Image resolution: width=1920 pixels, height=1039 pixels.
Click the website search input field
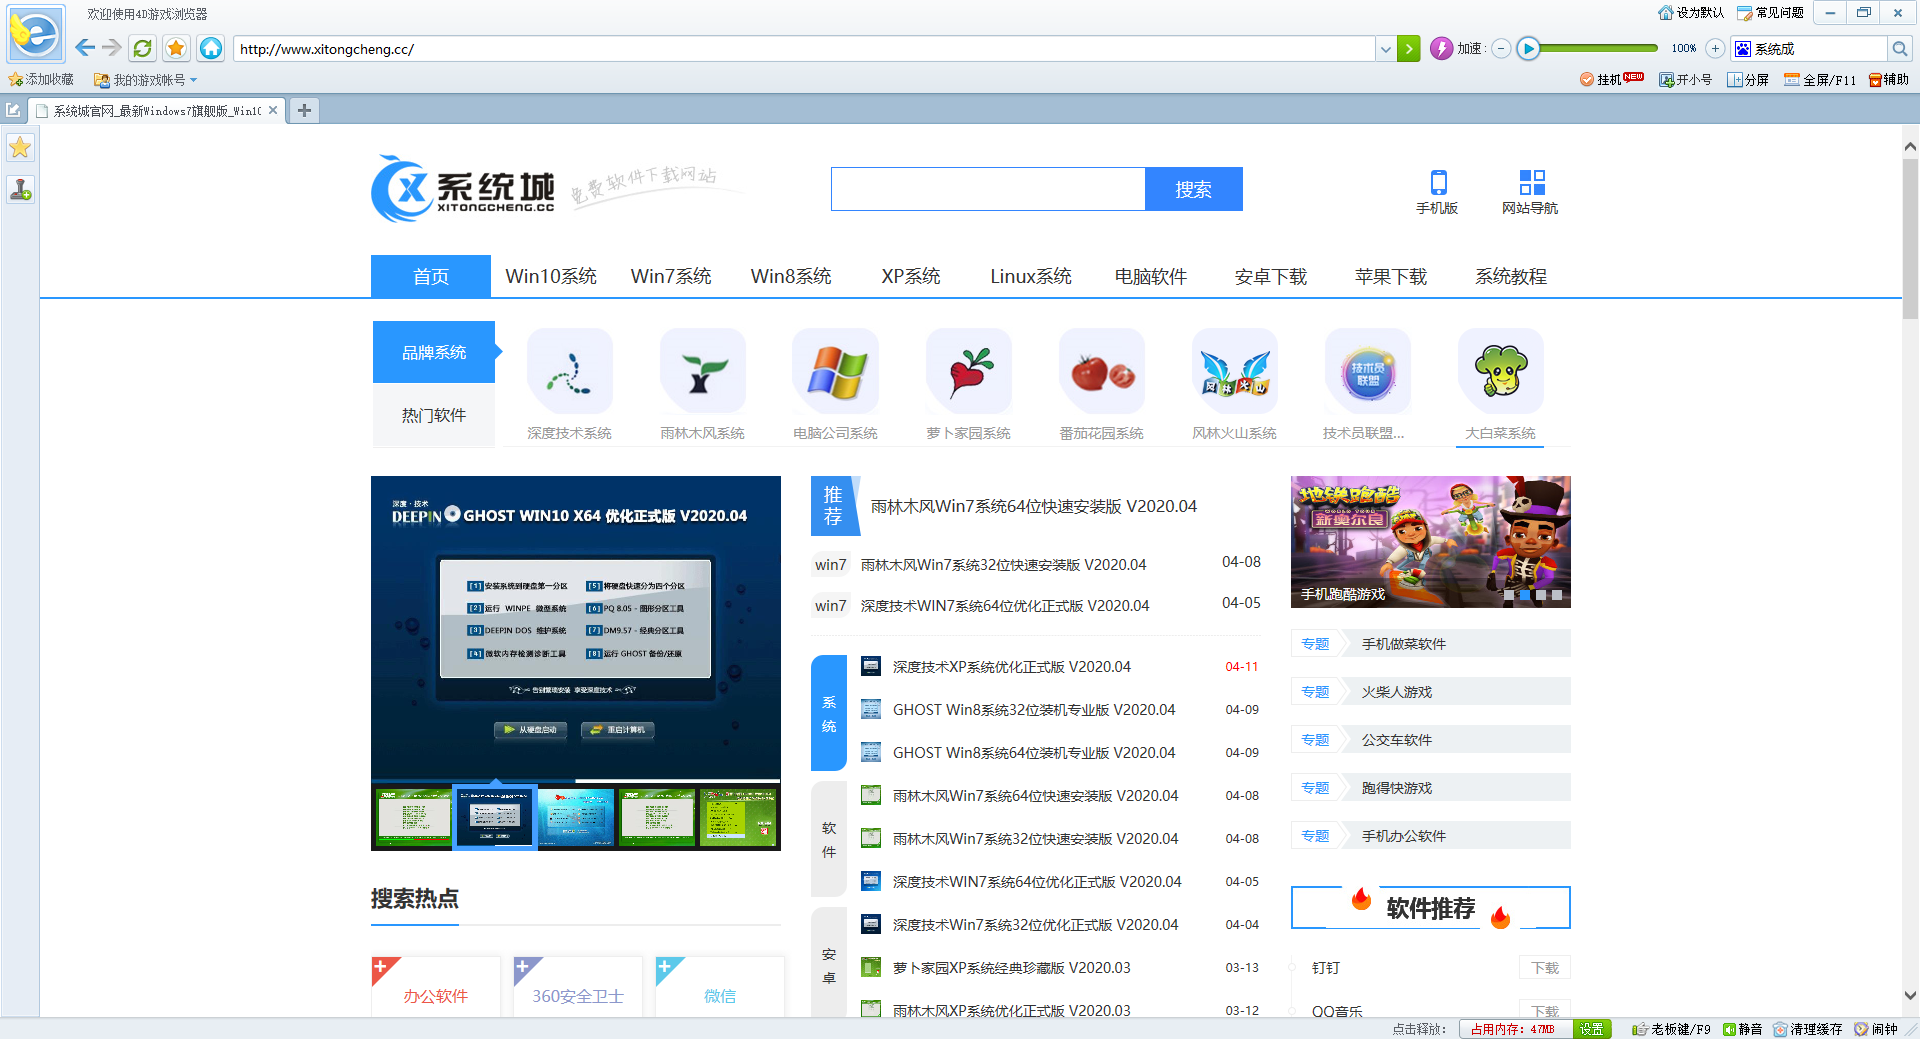pyautogui.click(x=988, y=189)
